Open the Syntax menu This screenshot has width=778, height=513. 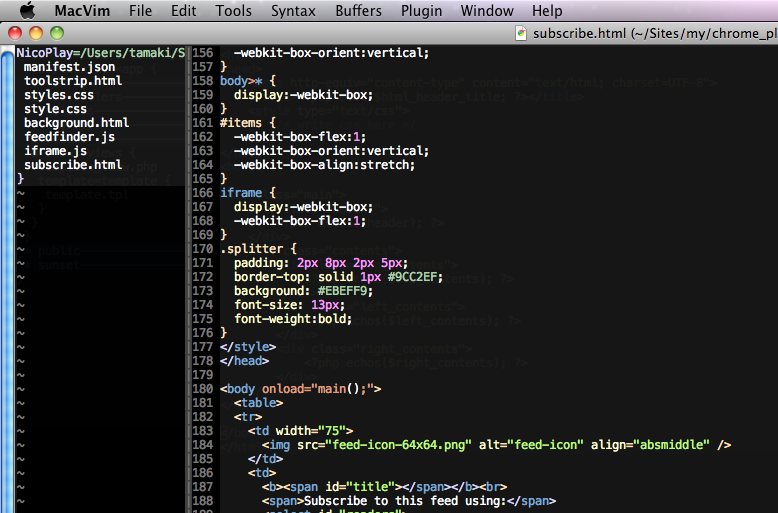(x=293, y=10)
